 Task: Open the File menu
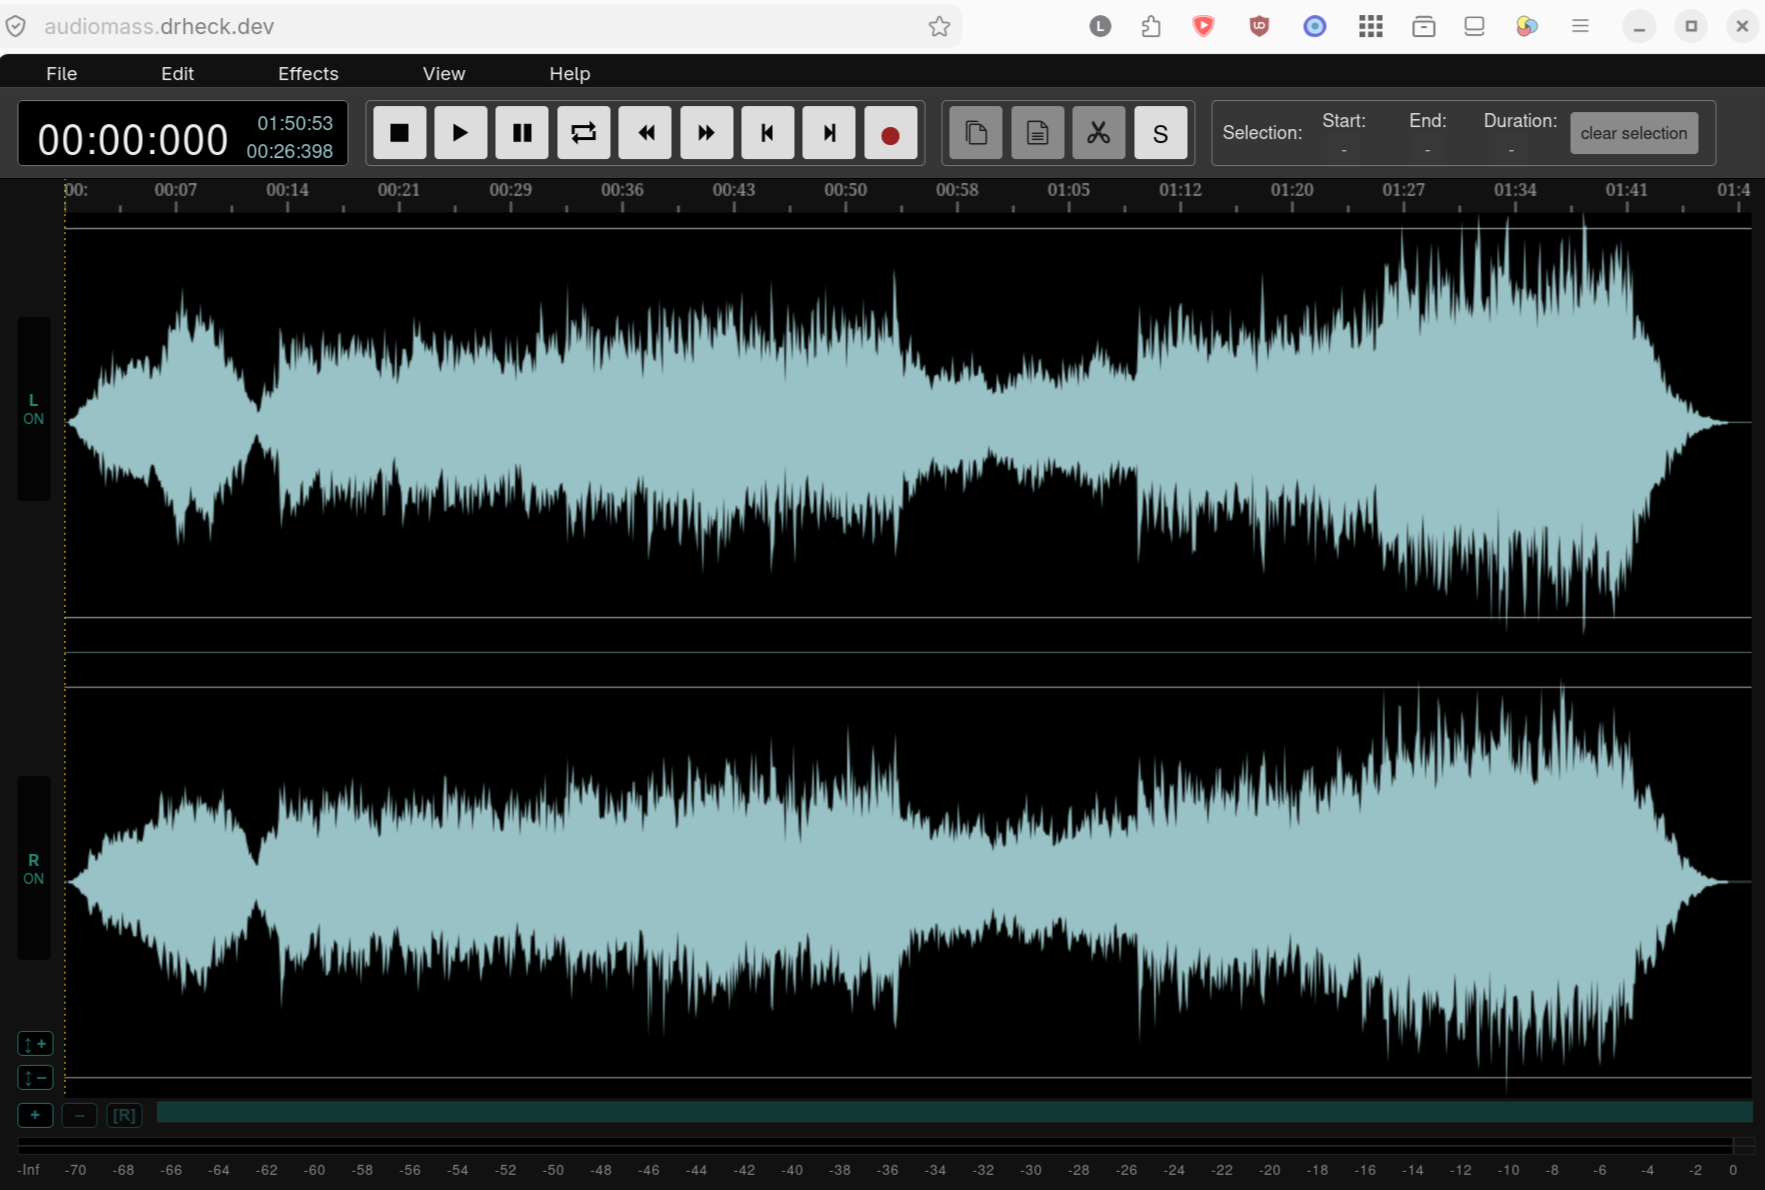(61, 73)
